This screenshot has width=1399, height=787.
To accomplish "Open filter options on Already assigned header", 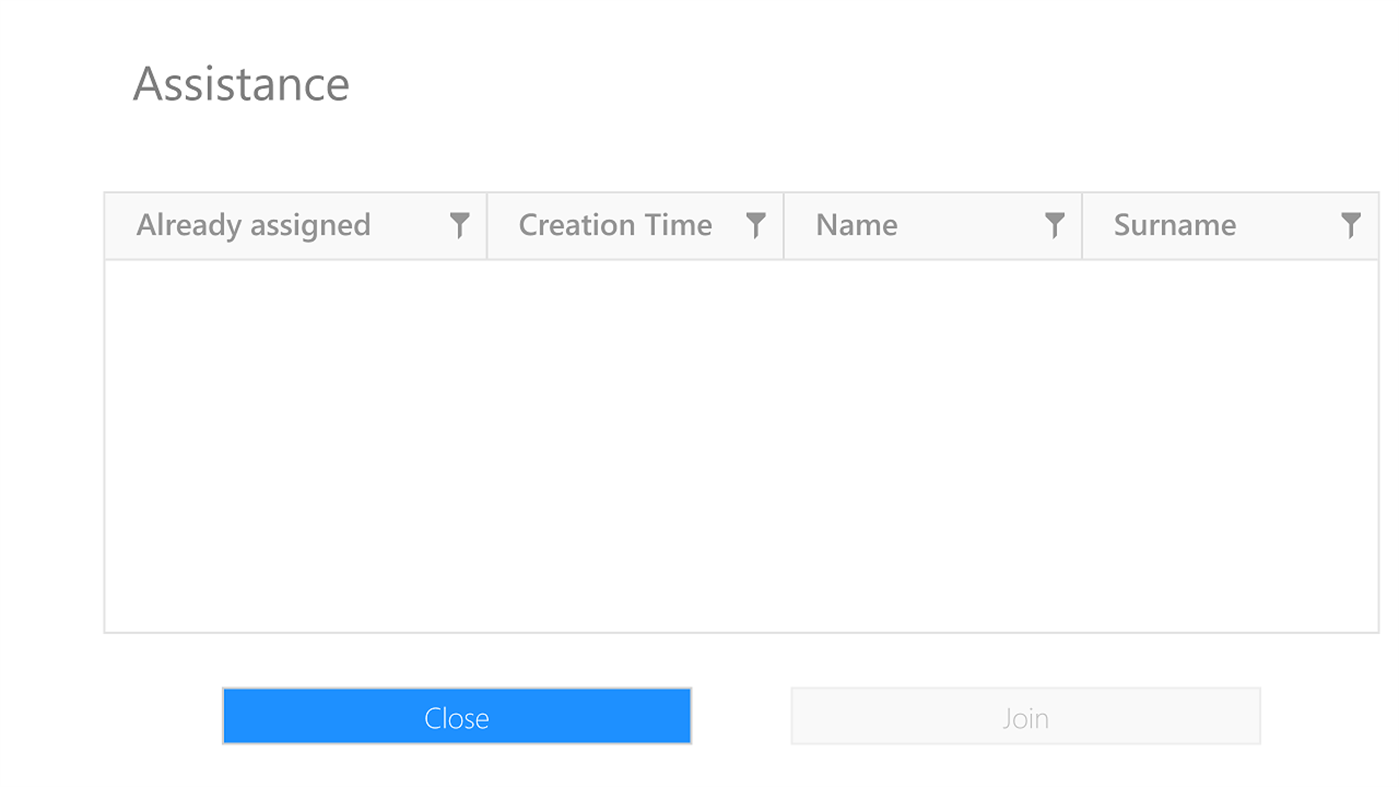I will (458, 225).
